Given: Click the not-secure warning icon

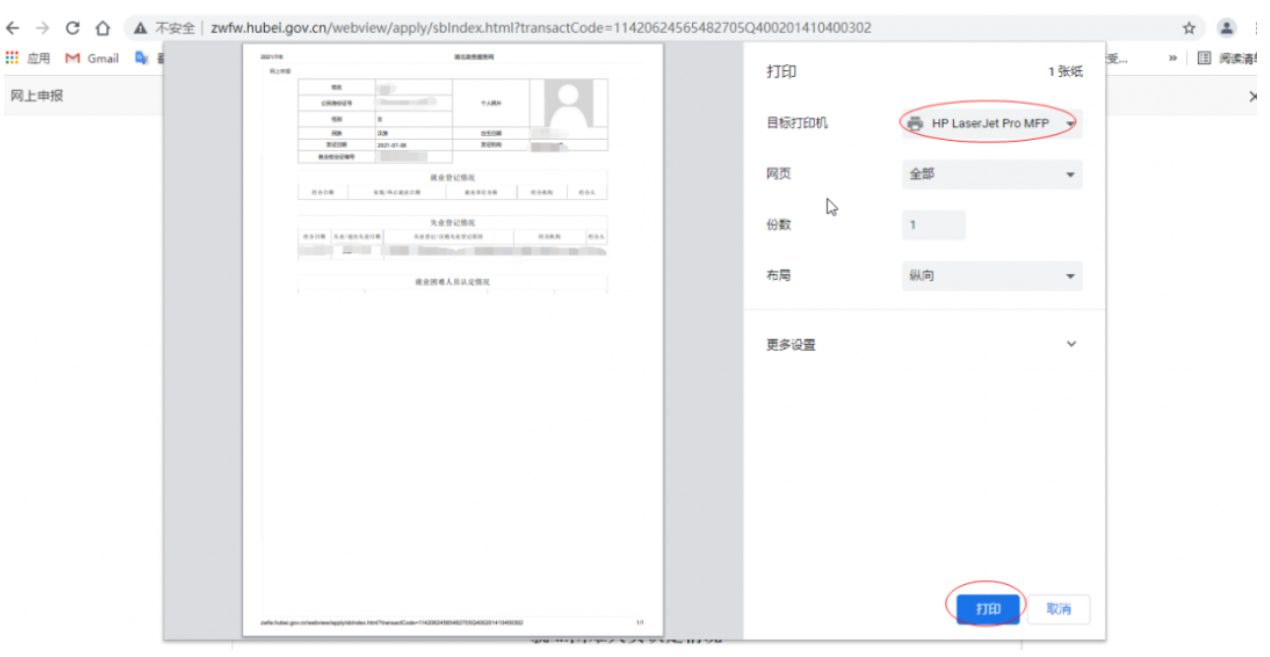Looking at the screenshot, I should (141, 28).
